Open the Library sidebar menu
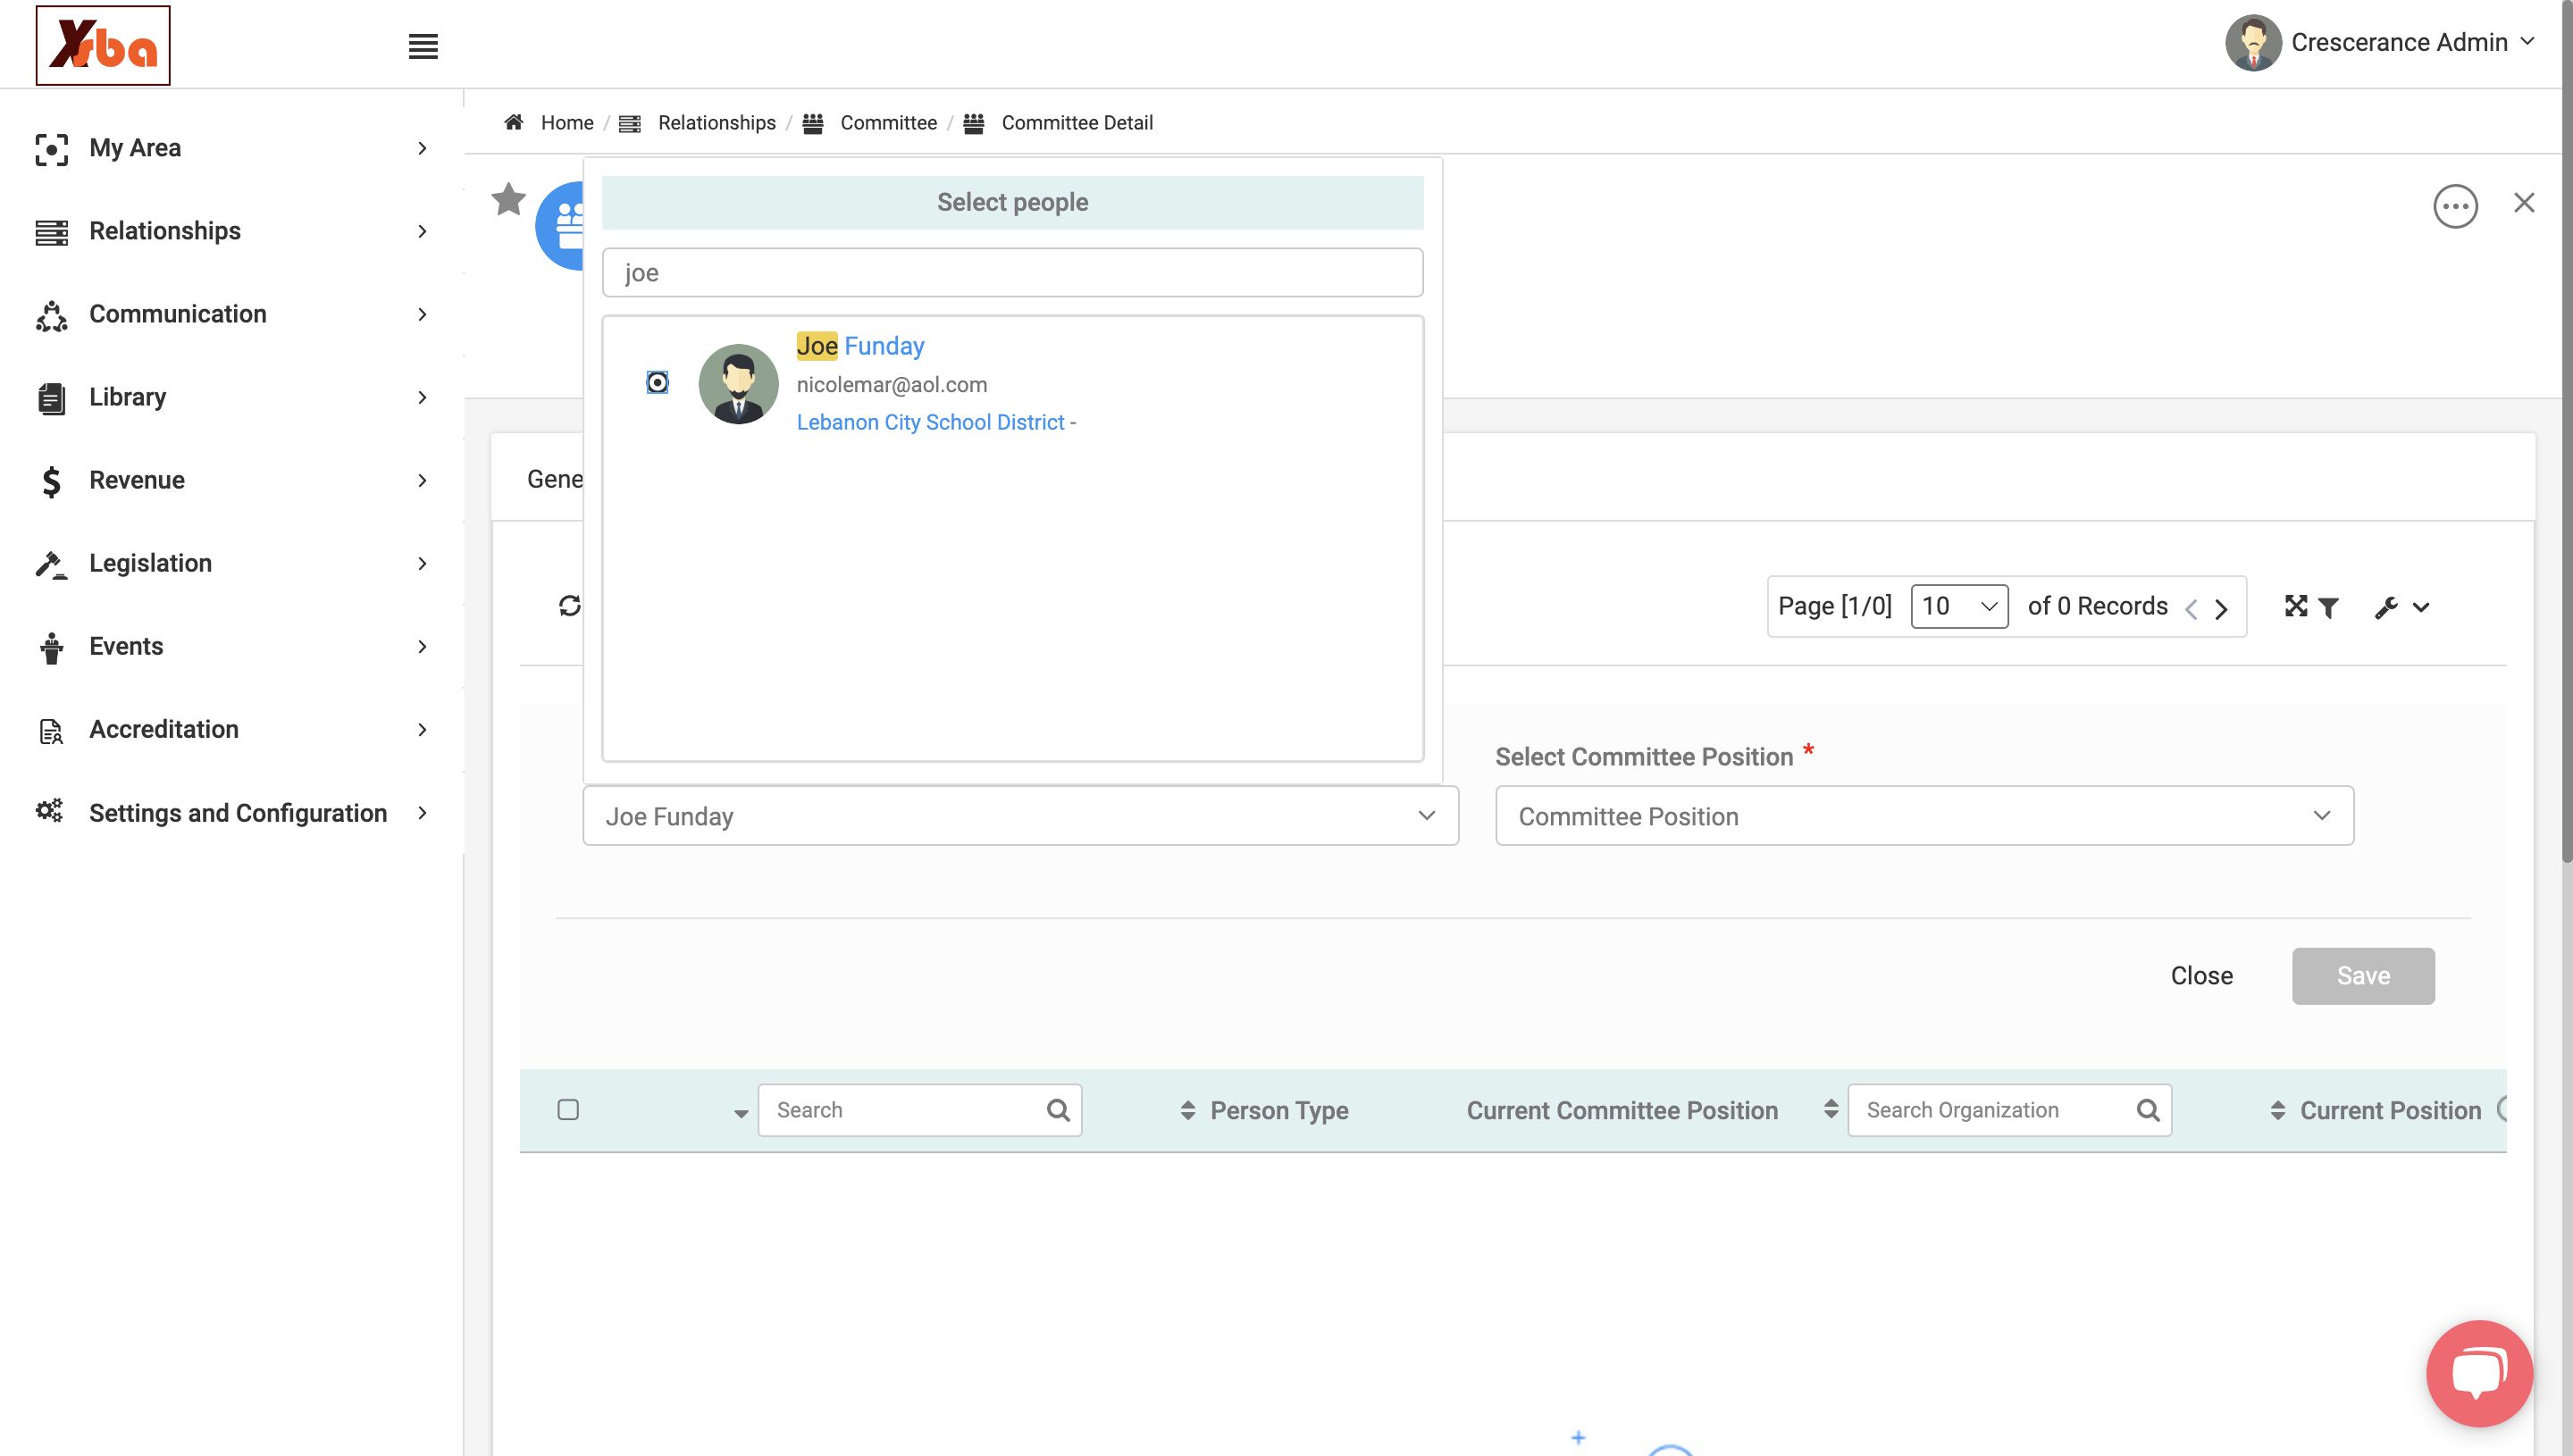This screenshot has width=2573, height=1456. pos(232,397)
